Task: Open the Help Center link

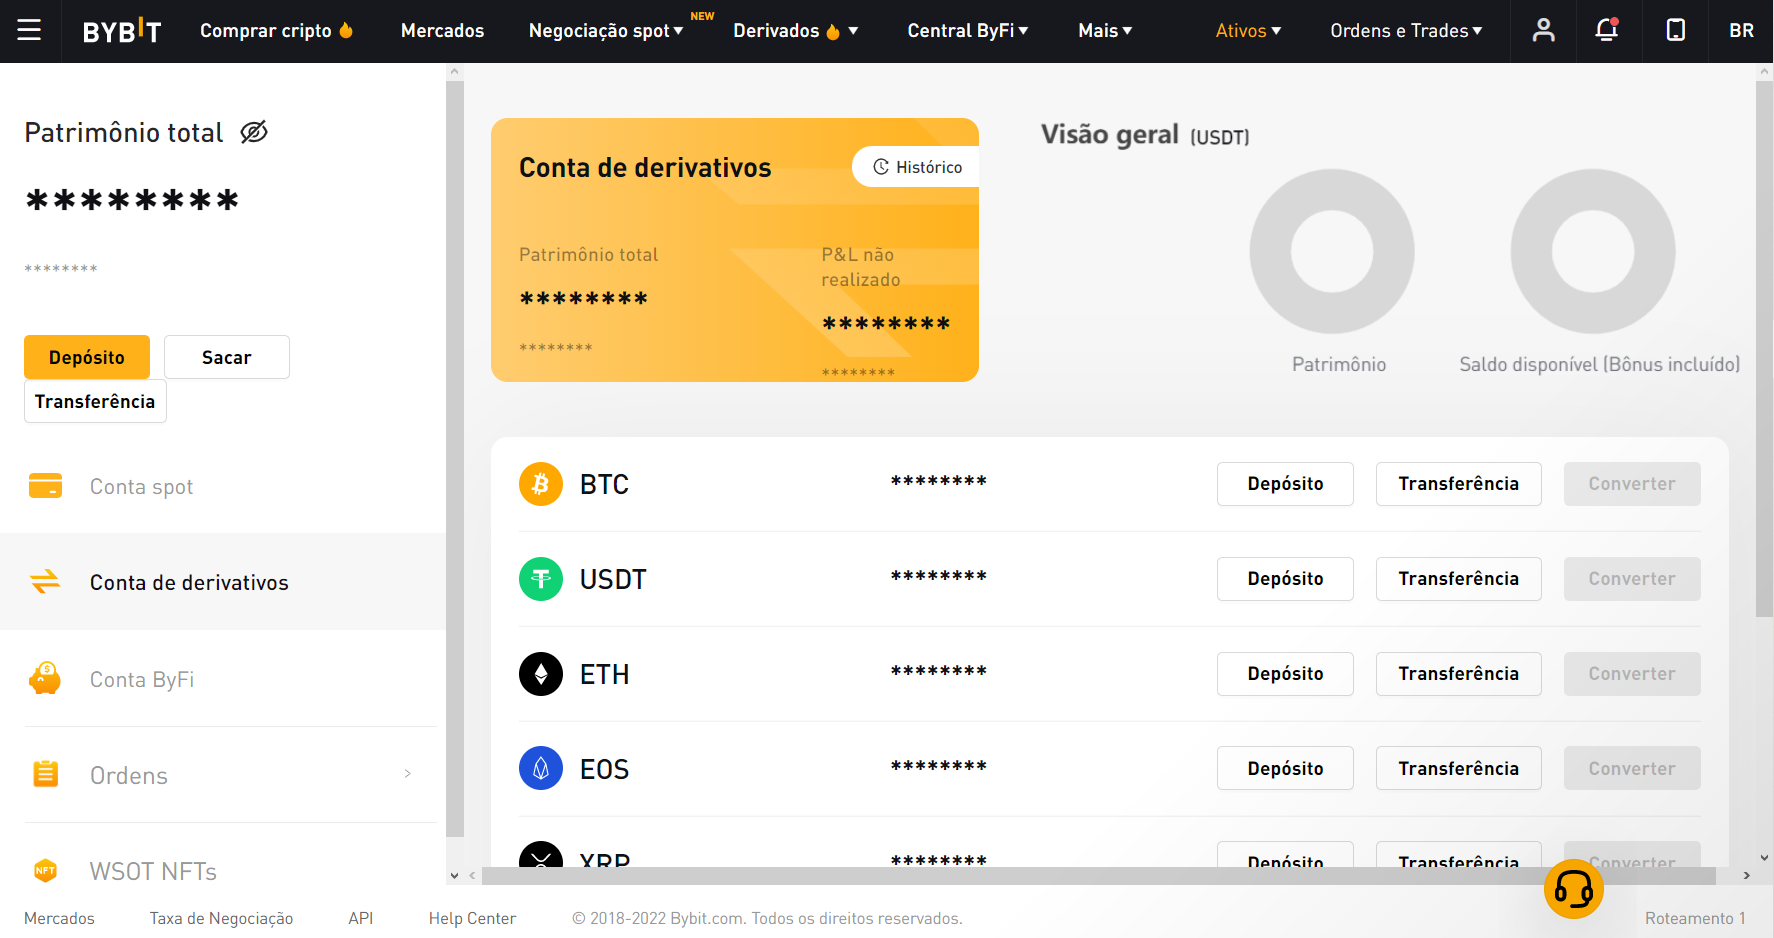Action: point(472,918)
